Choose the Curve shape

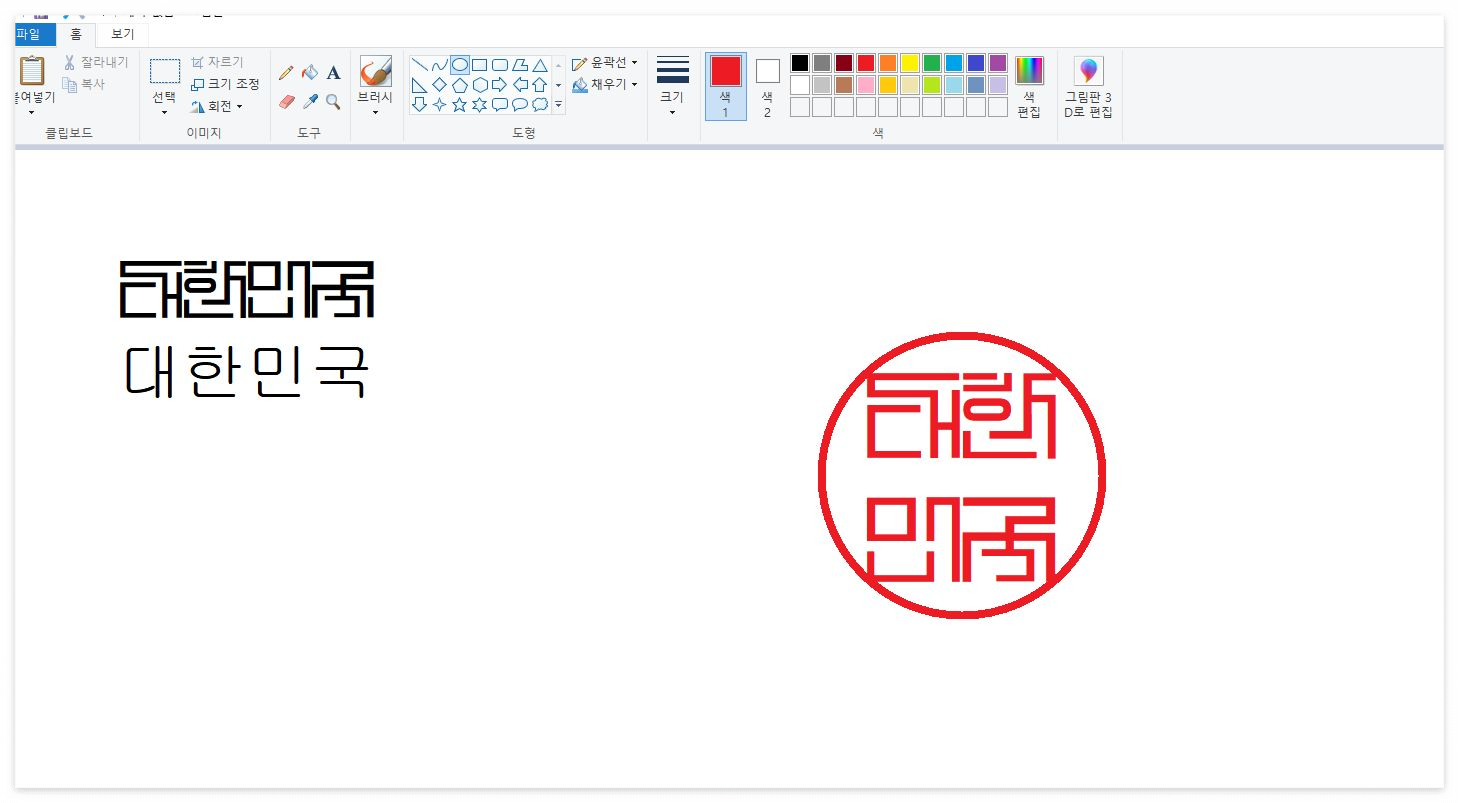point(439,65)
